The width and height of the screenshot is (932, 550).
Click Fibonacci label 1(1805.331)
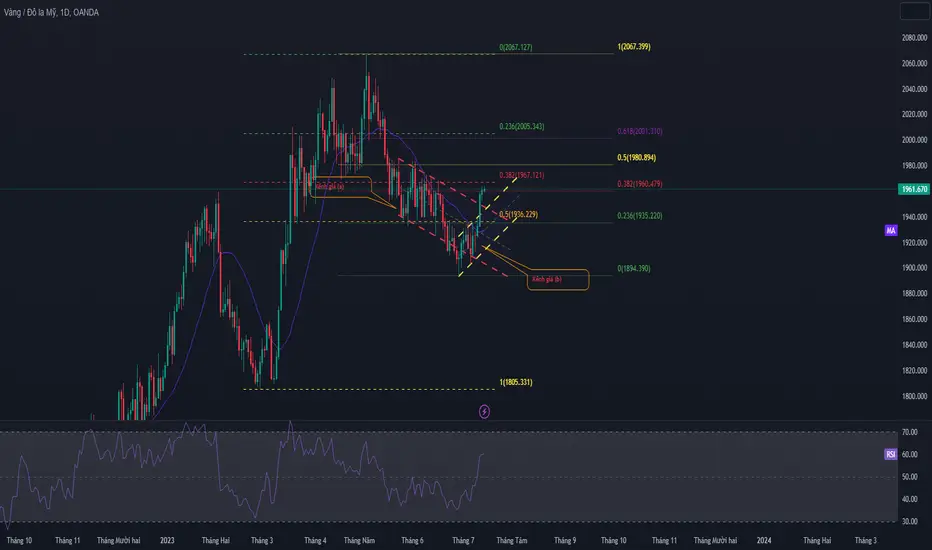516,382
